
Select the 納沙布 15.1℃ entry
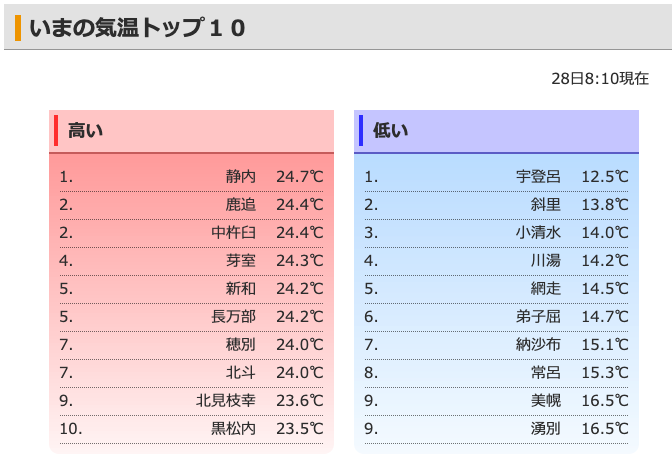click(496, 345)
